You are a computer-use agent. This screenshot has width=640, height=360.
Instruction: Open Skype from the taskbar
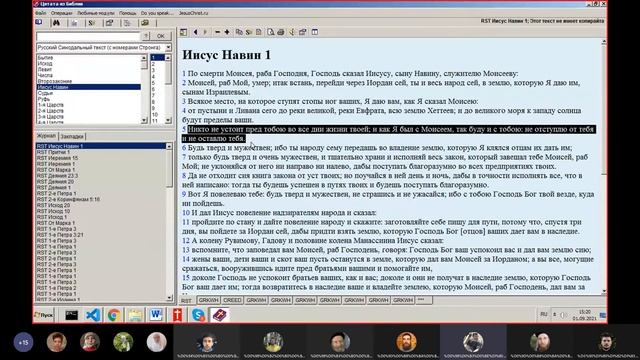pos(198,315)
